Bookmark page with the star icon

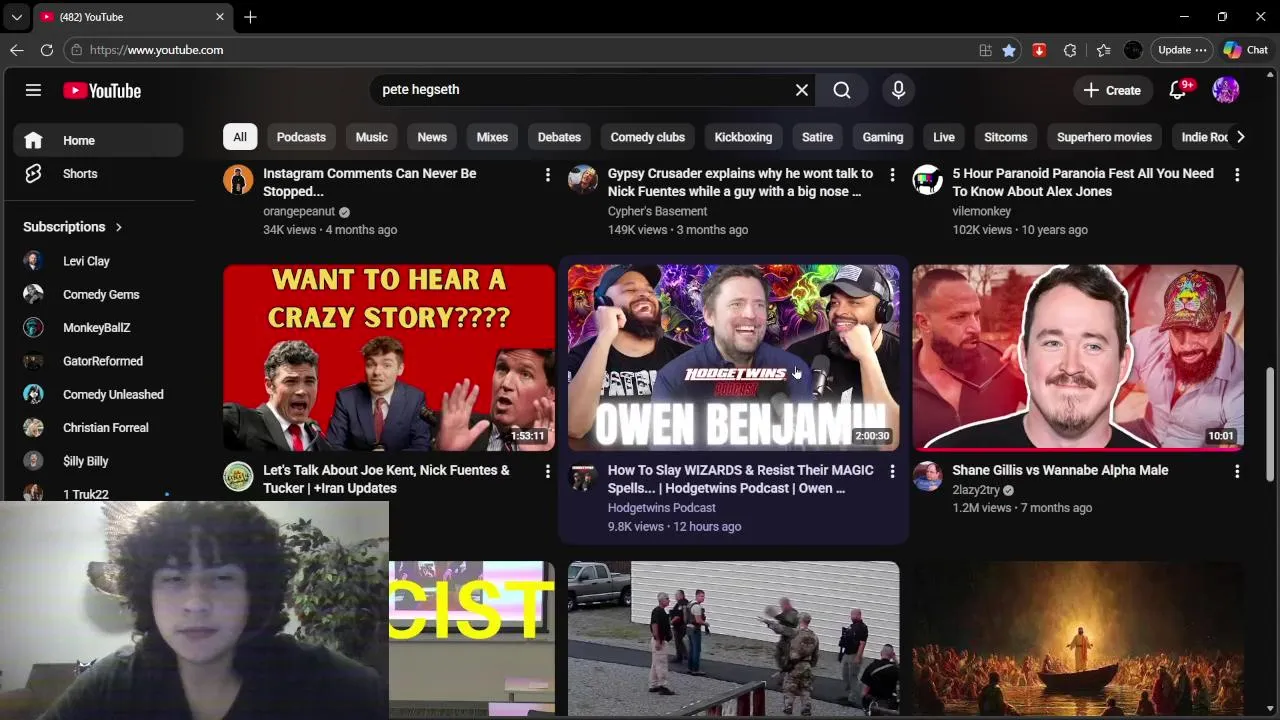[1009, 50]
